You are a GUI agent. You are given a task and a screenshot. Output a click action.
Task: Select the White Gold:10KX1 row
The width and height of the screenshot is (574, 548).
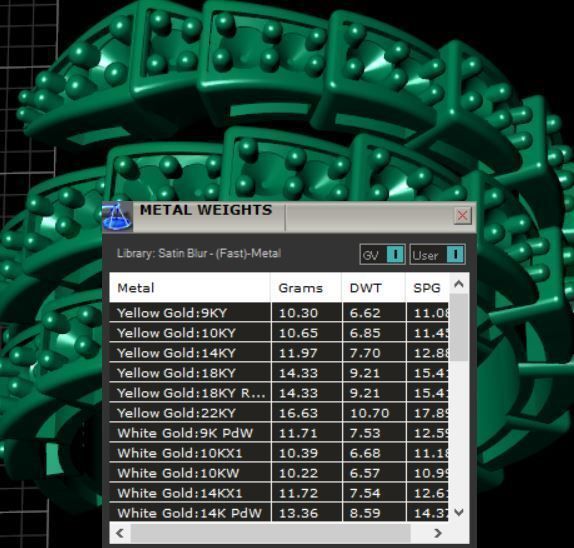pyautogui.click(x=279, y=453)
